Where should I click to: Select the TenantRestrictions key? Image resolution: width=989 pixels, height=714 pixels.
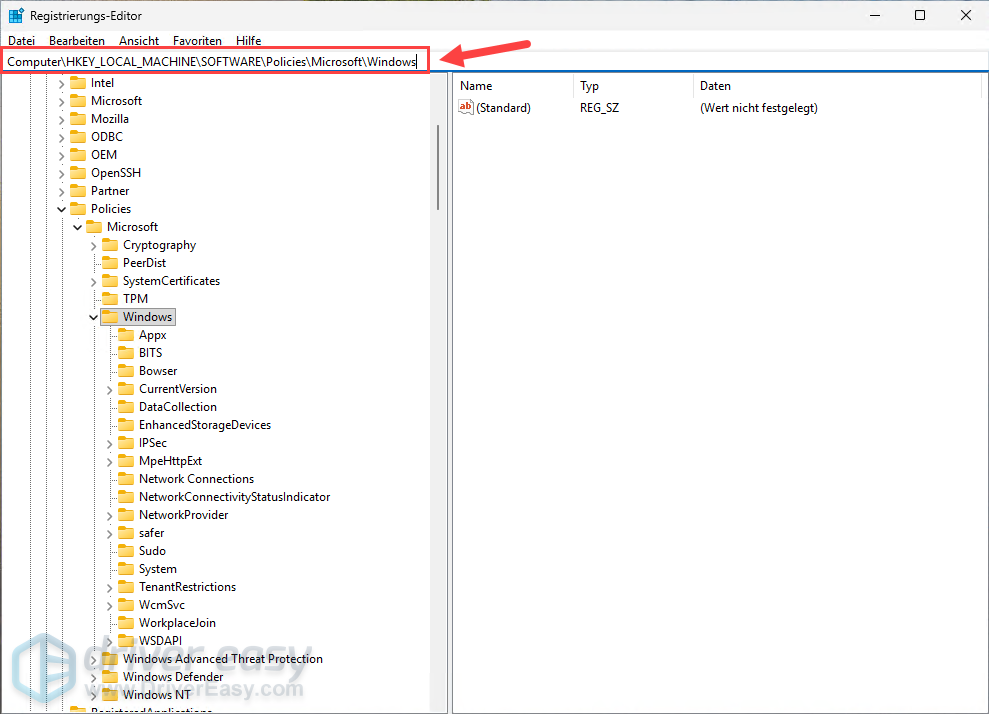click(187, 587)
